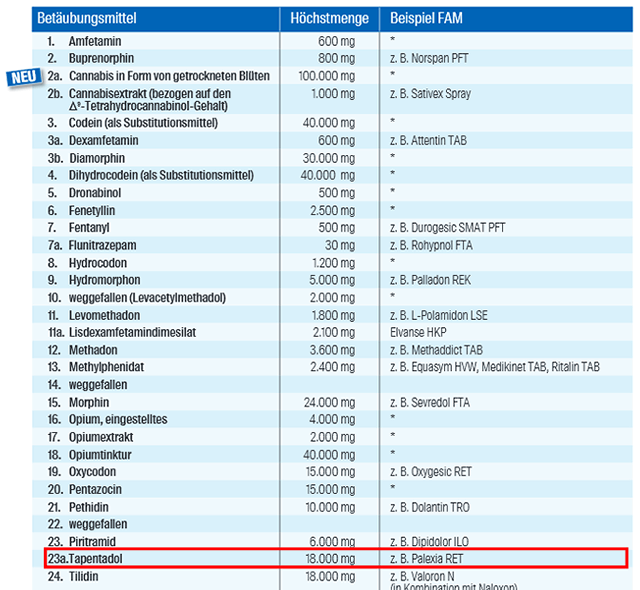The height and width of the screenshot is (590, 640).
Task: Select Oxycodon in the list
Action: point(92,472)
